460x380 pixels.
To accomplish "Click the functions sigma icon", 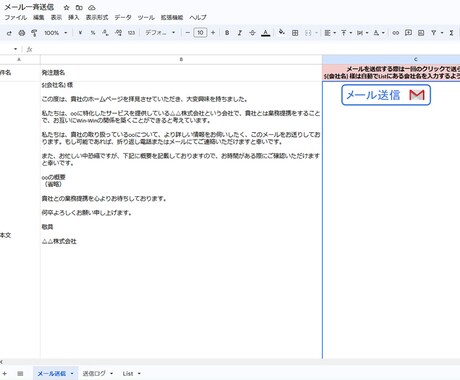I will coord(451,33).
